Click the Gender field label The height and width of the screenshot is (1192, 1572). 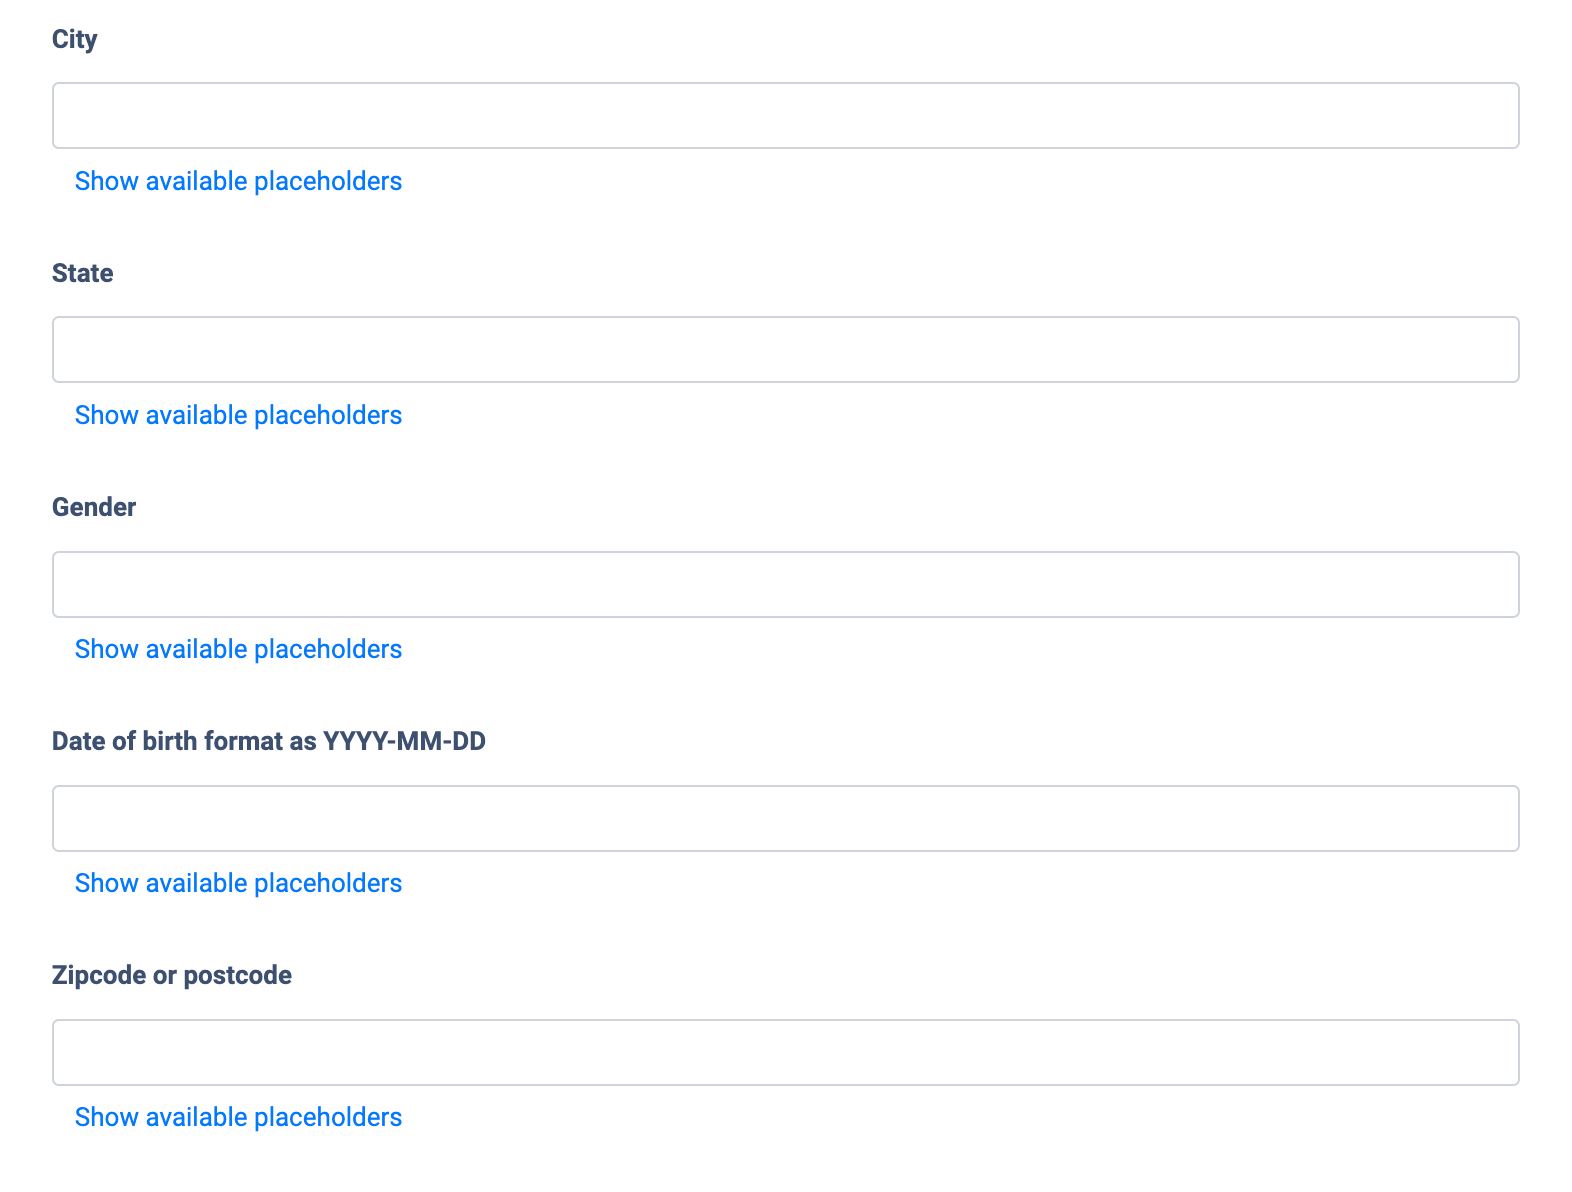tap(94, 507)
